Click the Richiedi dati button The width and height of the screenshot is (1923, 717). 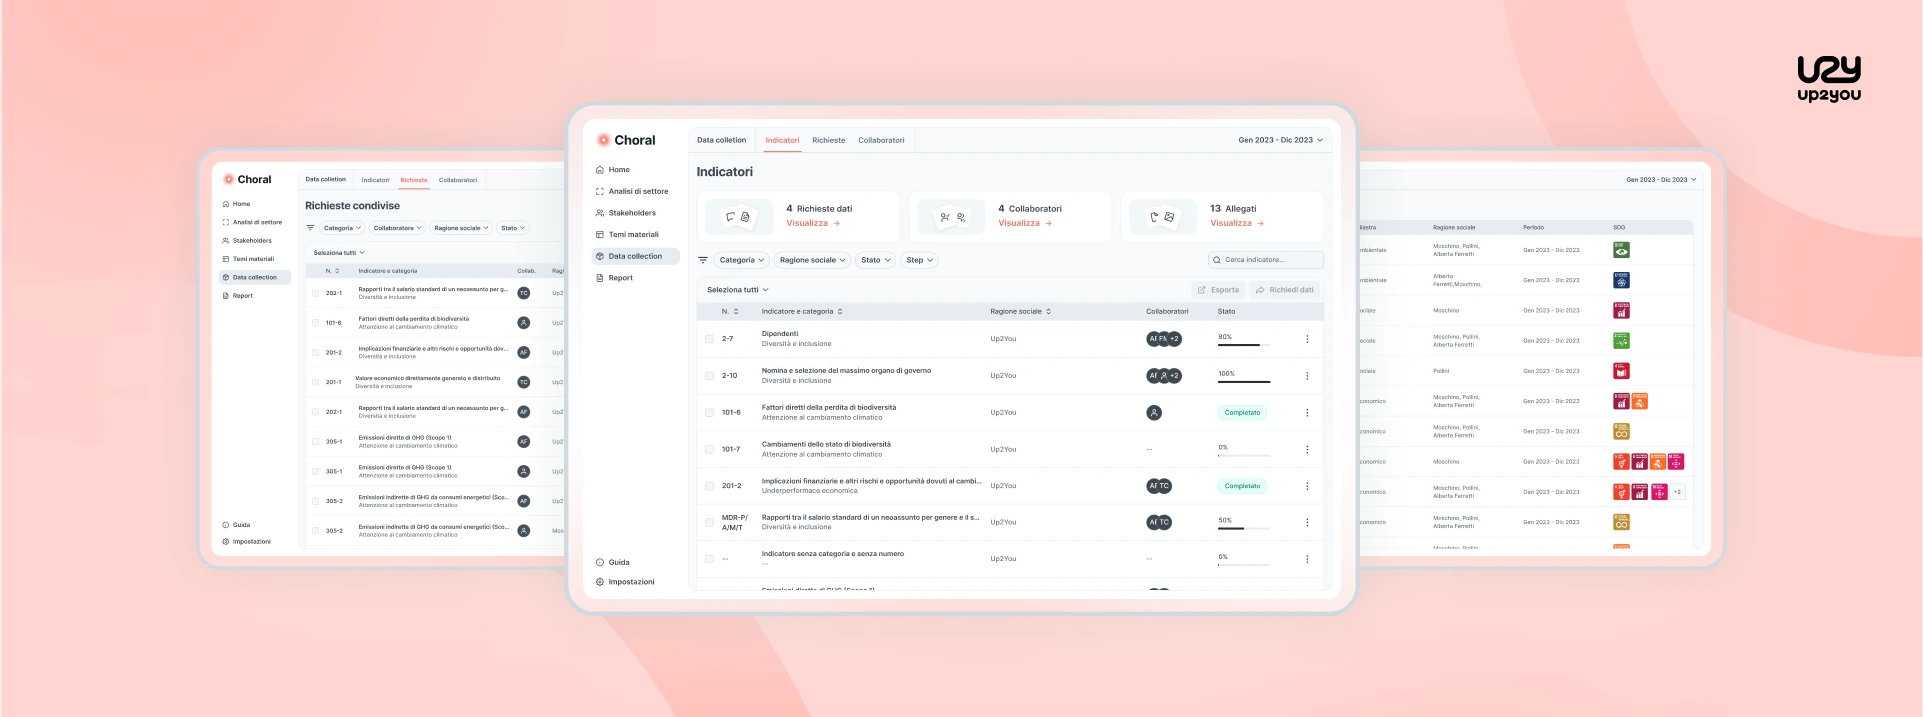click(1284, 290)
